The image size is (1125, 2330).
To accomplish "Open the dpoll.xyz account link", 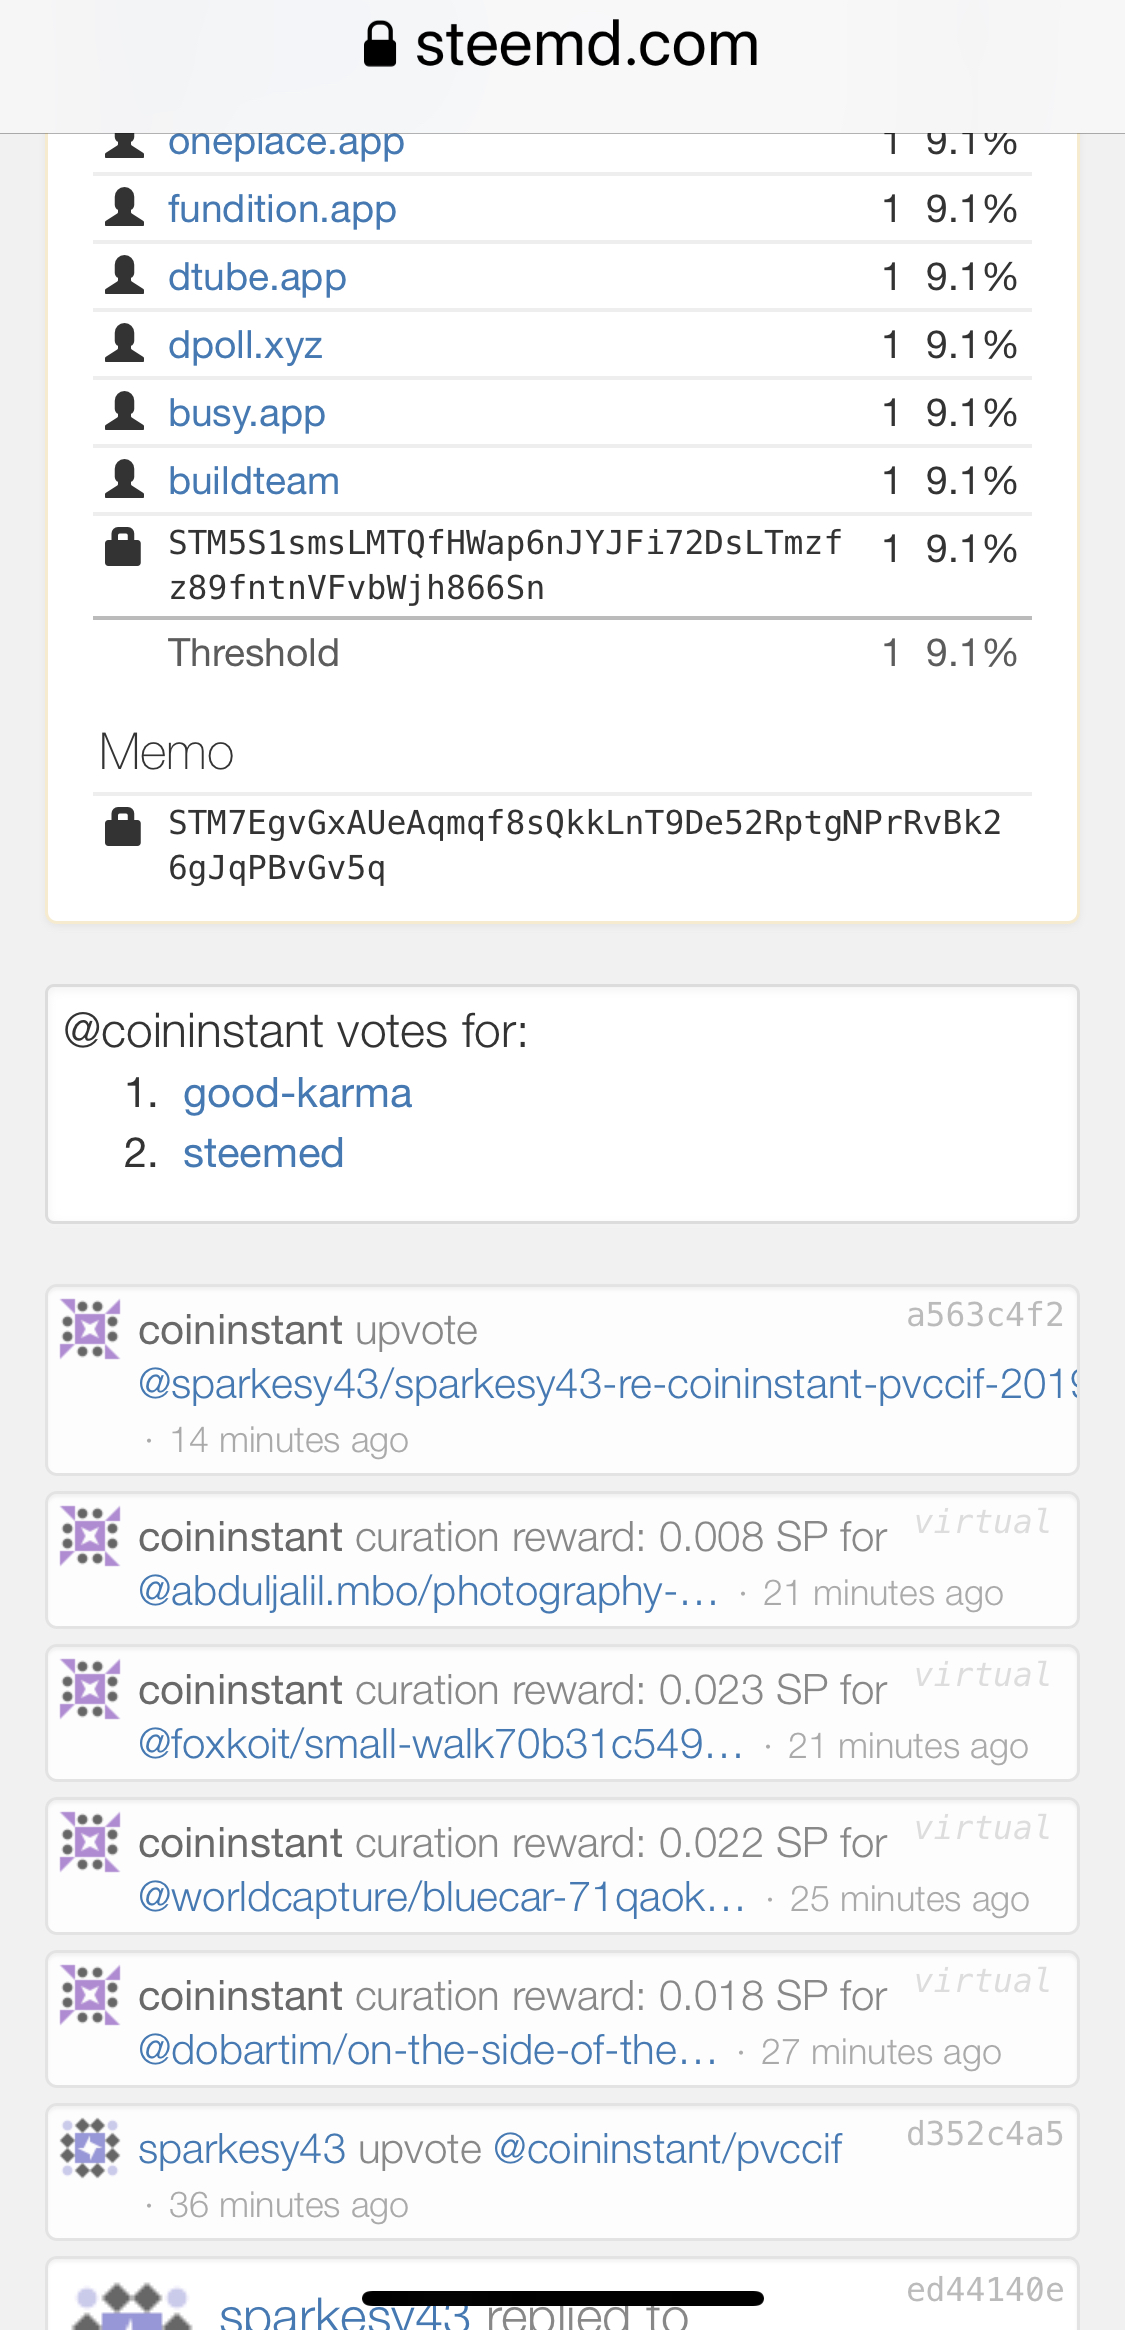I will click(x=245, y=345).
